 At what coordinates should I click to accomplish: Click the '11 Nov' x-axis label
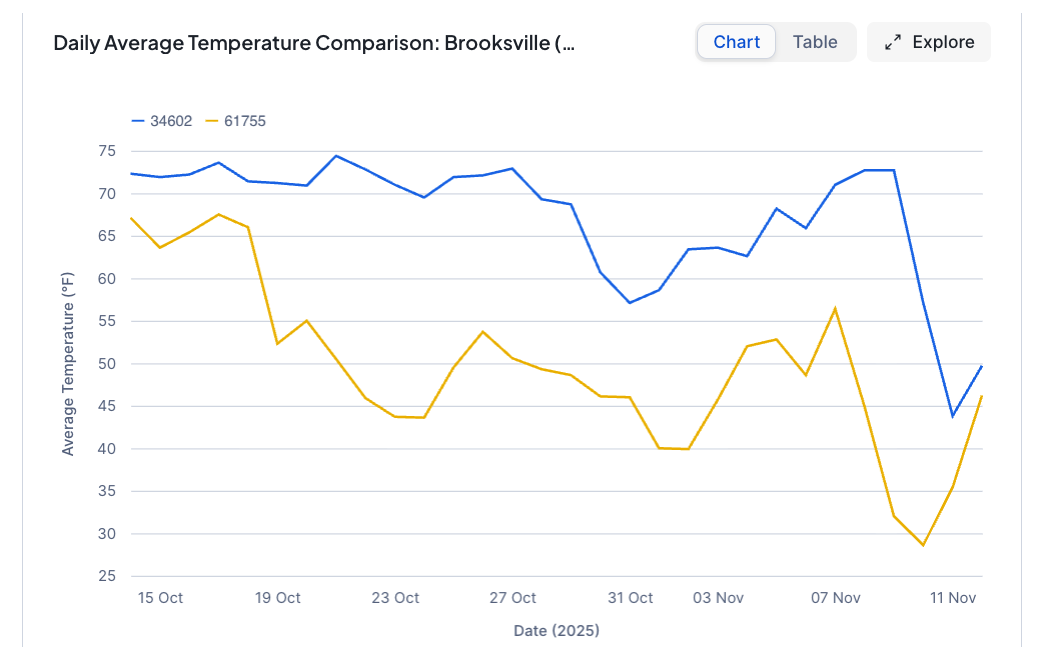[952, 598]
